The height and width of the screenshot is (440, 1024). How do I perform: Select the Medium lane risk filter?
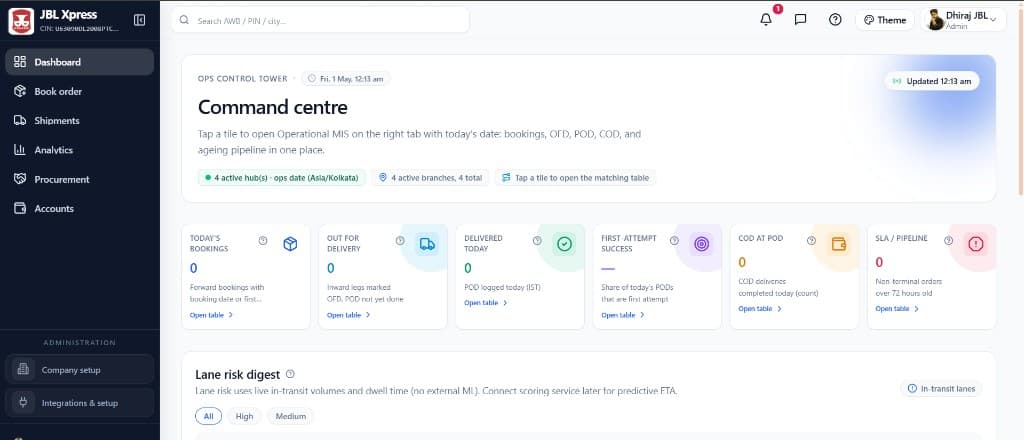(291, 416)
